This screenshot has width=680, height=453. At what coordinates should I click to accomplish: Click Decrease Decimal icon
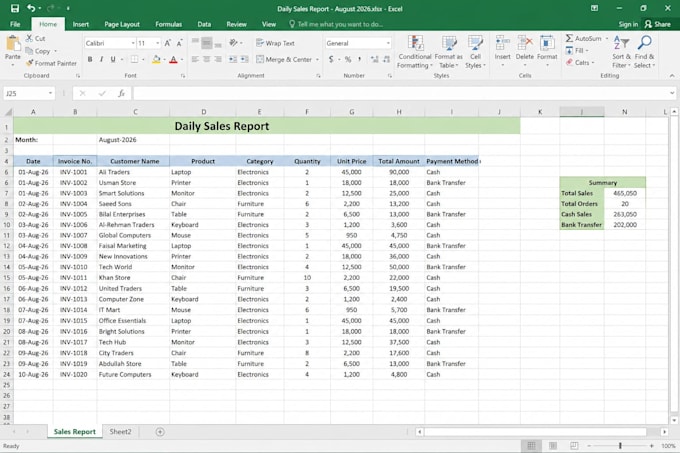coord(386,59)
